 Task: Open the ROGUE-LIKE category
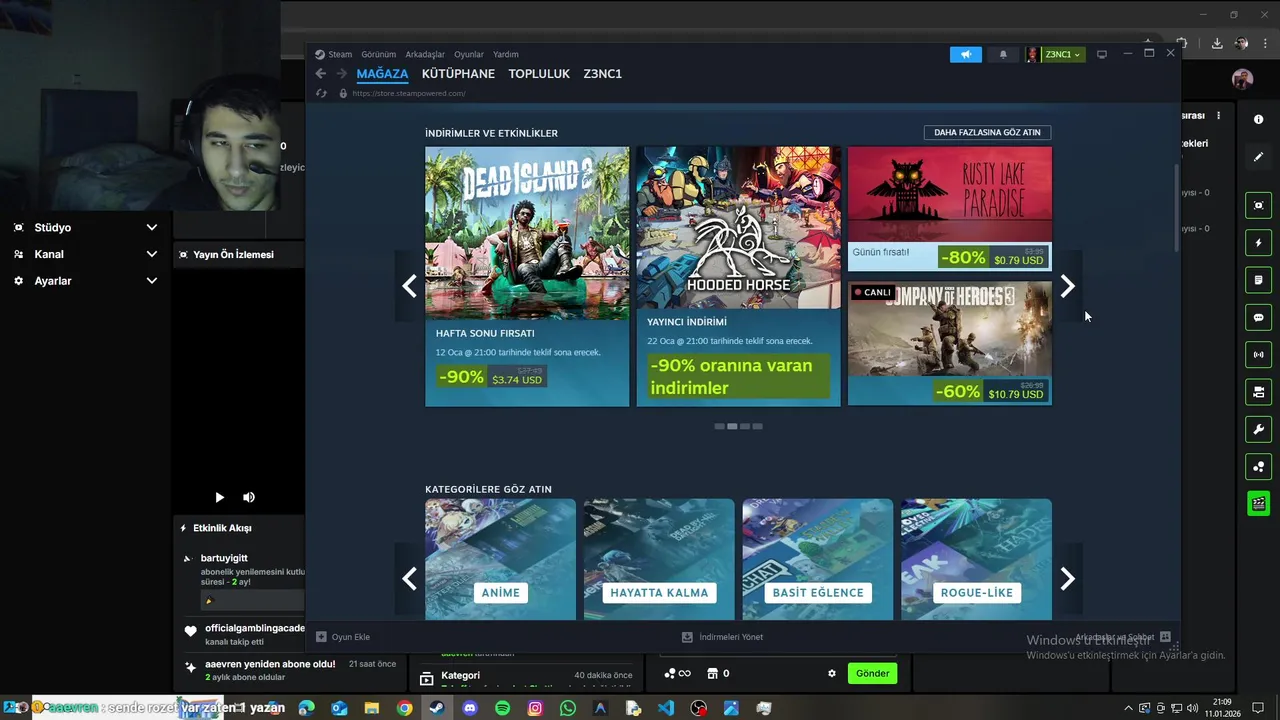[x=976, y=560]
